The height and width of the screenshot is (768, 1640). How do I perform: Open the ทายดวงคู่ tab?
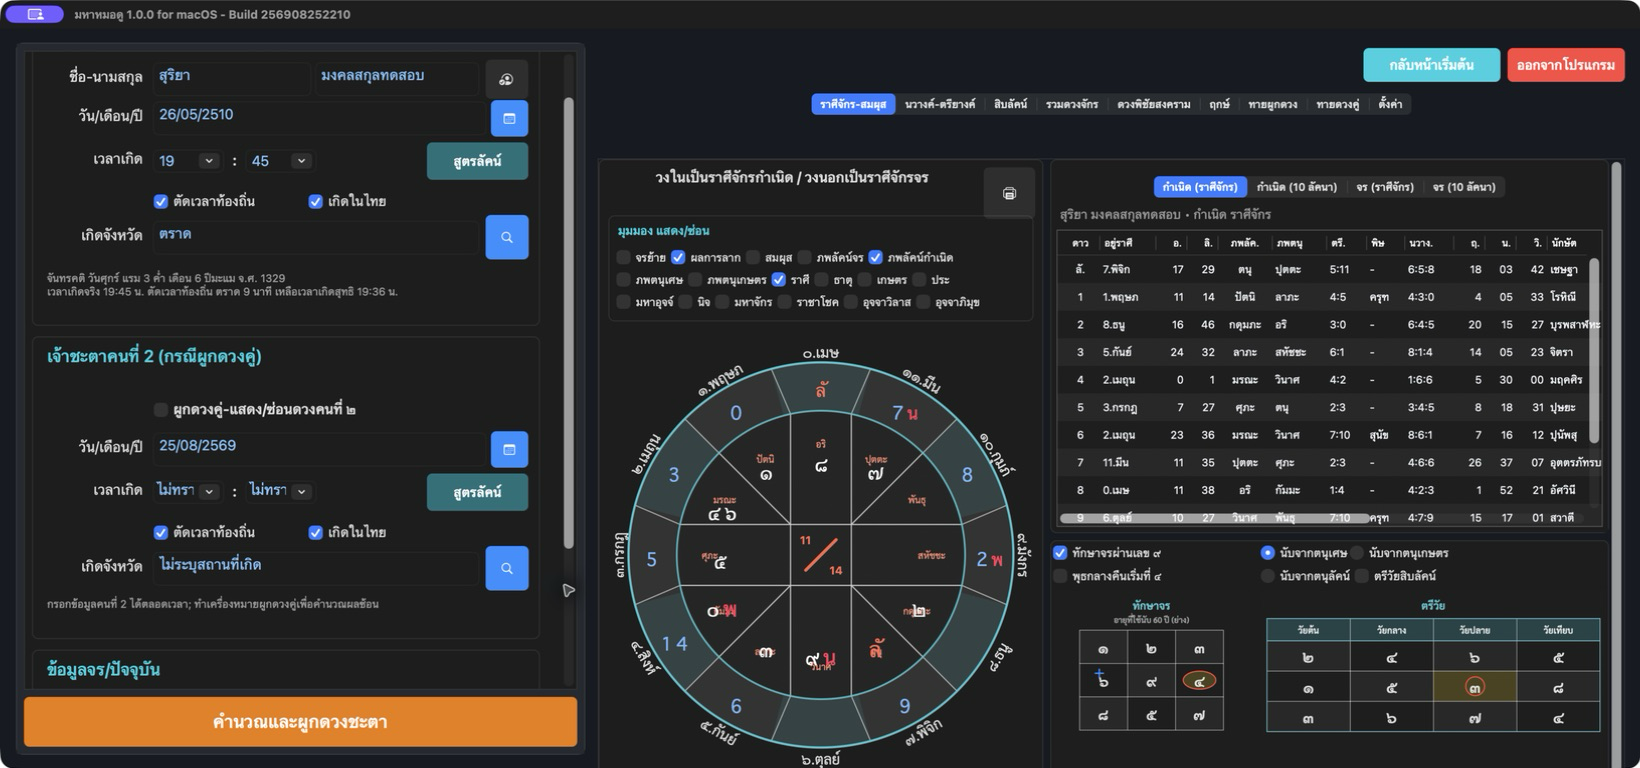tap(1338, 104)
